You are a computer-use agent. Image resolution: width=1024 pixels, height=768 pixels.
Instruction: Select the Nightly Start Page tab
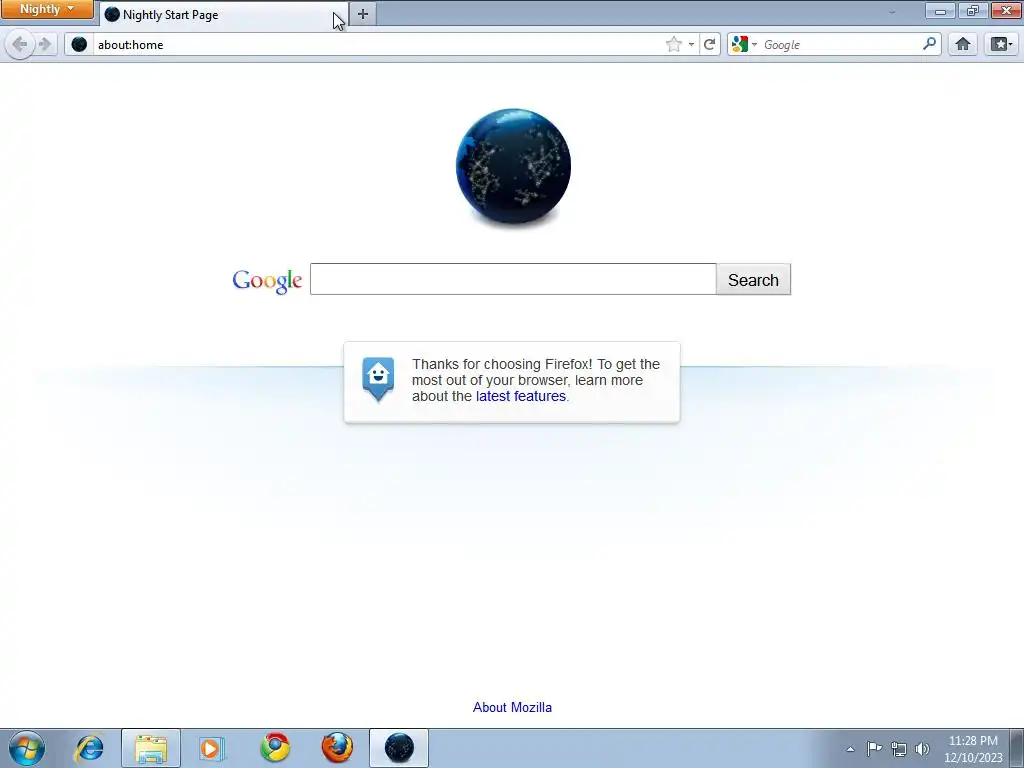224,14
